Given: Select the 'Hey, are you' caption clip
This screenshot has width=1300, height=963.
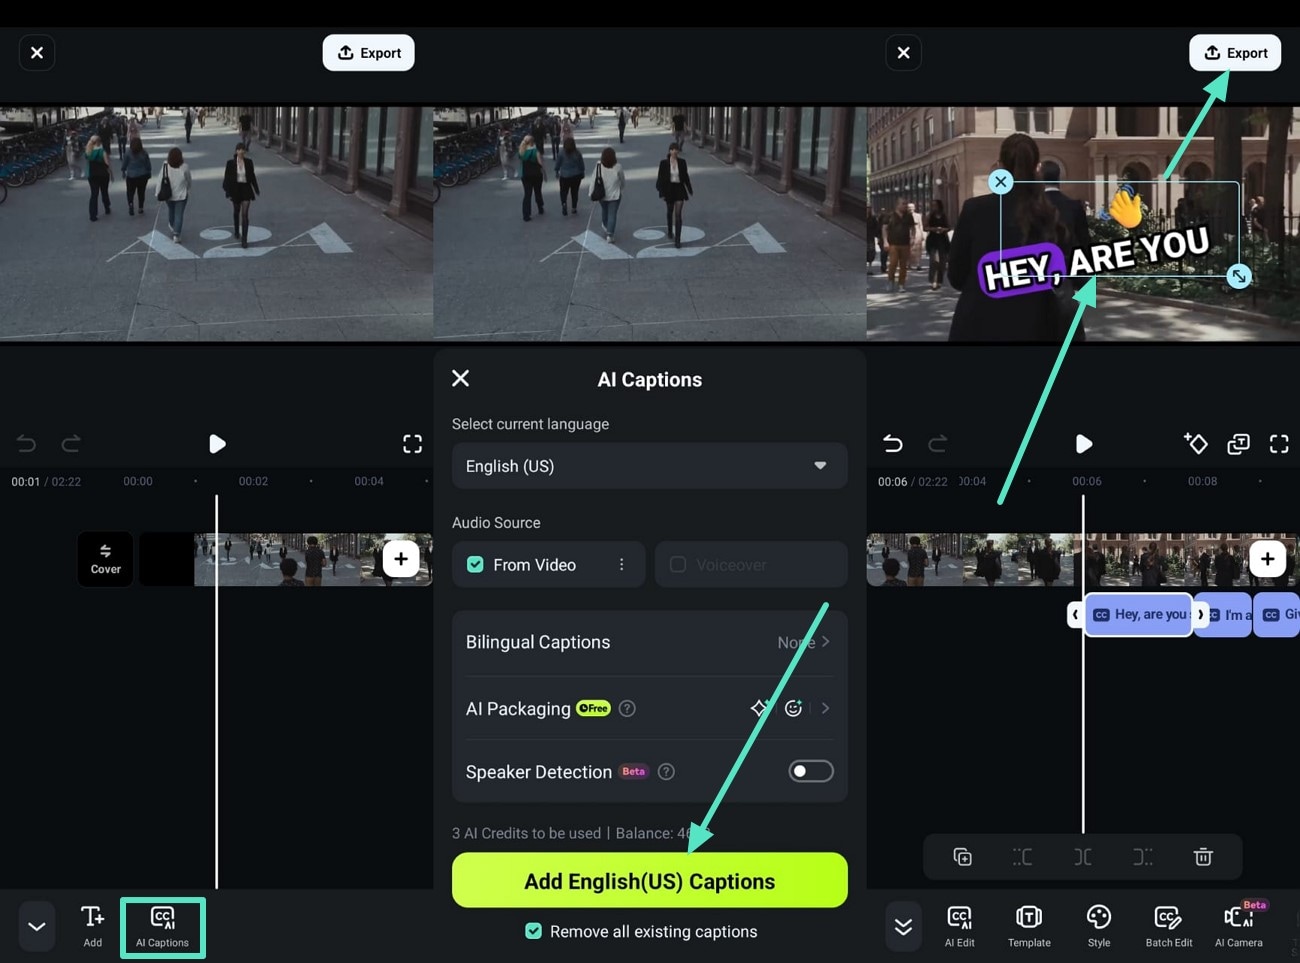Looking at the screenshot, I should tap(1139, 614).
